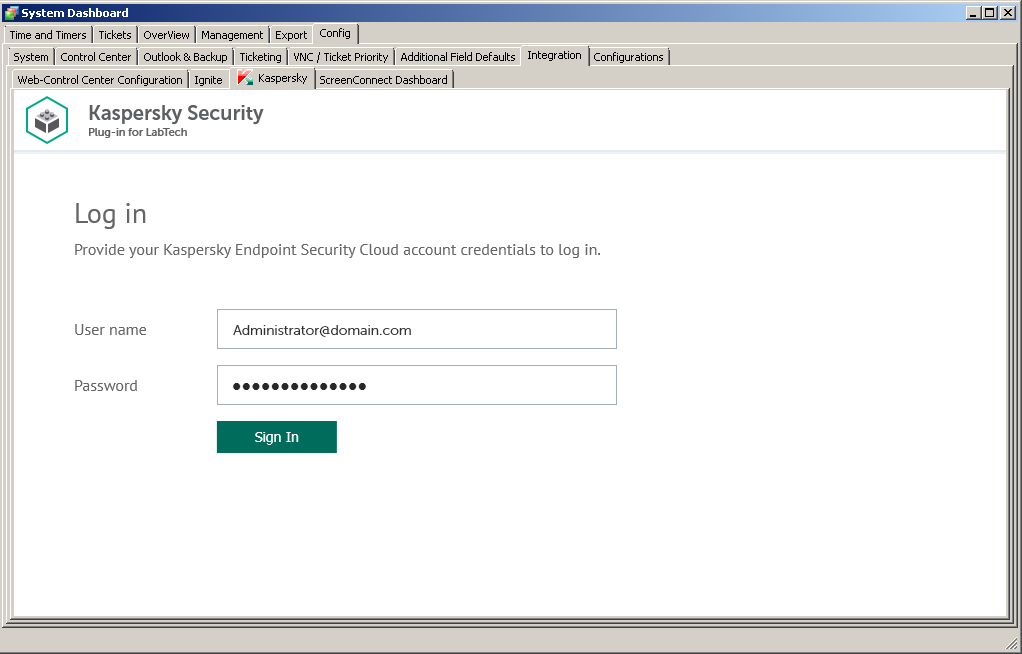Open the Outlook & Backup tab
The height and width of the screenshot is (654, 1022).
pyautogui.click(x=185, y=57)
